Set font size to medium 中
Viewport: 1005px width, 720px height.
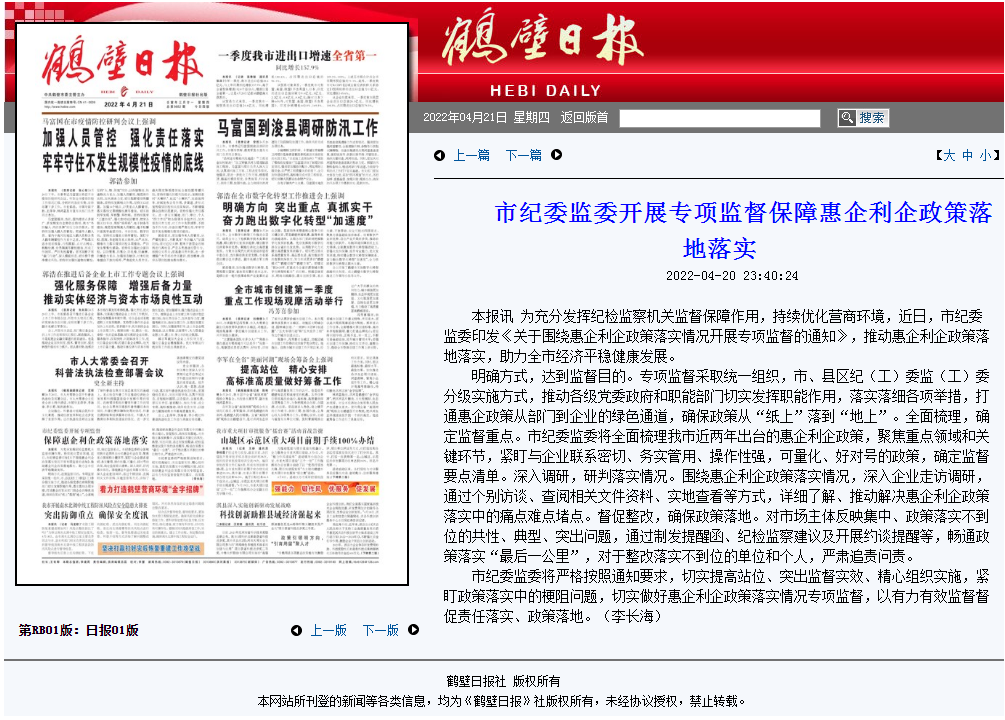tap(967, 155)
